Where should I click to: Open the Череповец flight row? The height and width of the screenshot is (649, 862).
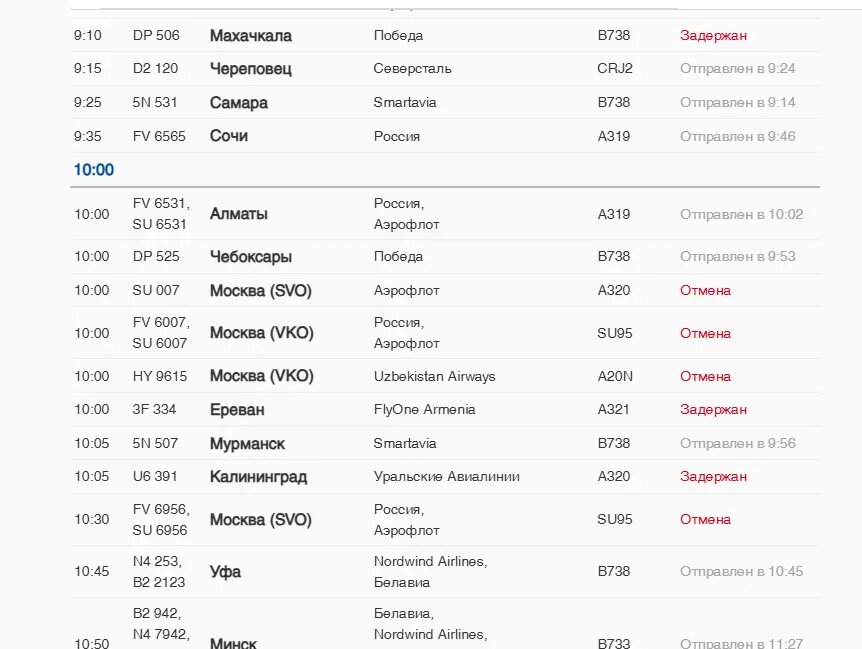tap(250, 69)
